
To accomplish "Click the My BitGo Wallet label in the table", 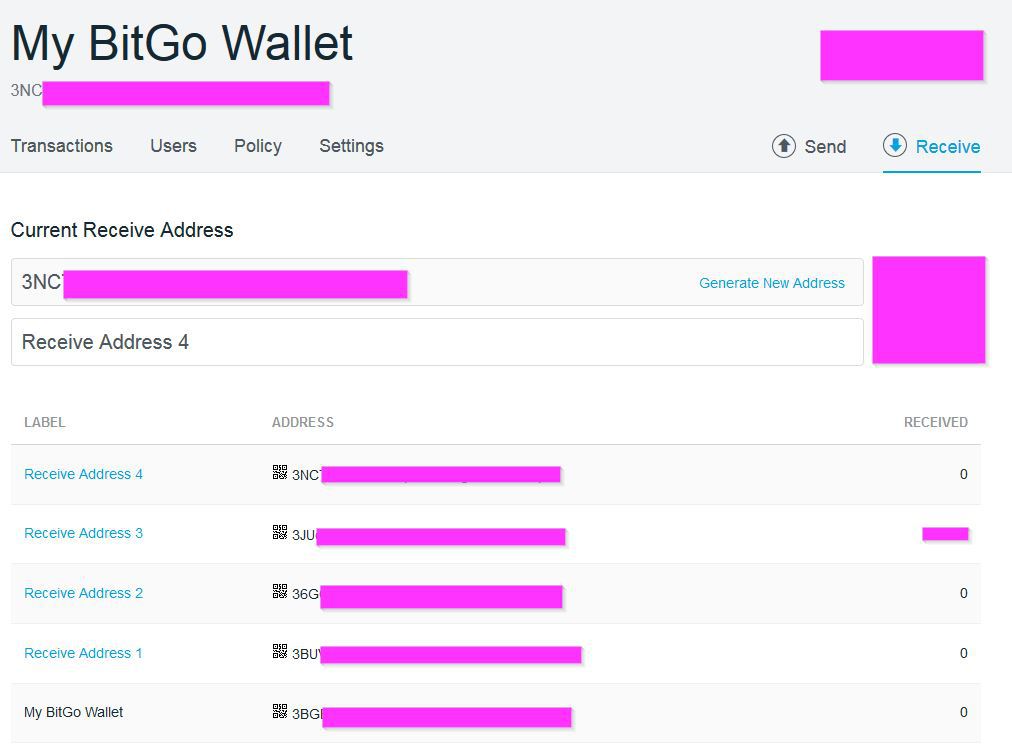I will tap(74, 712).
